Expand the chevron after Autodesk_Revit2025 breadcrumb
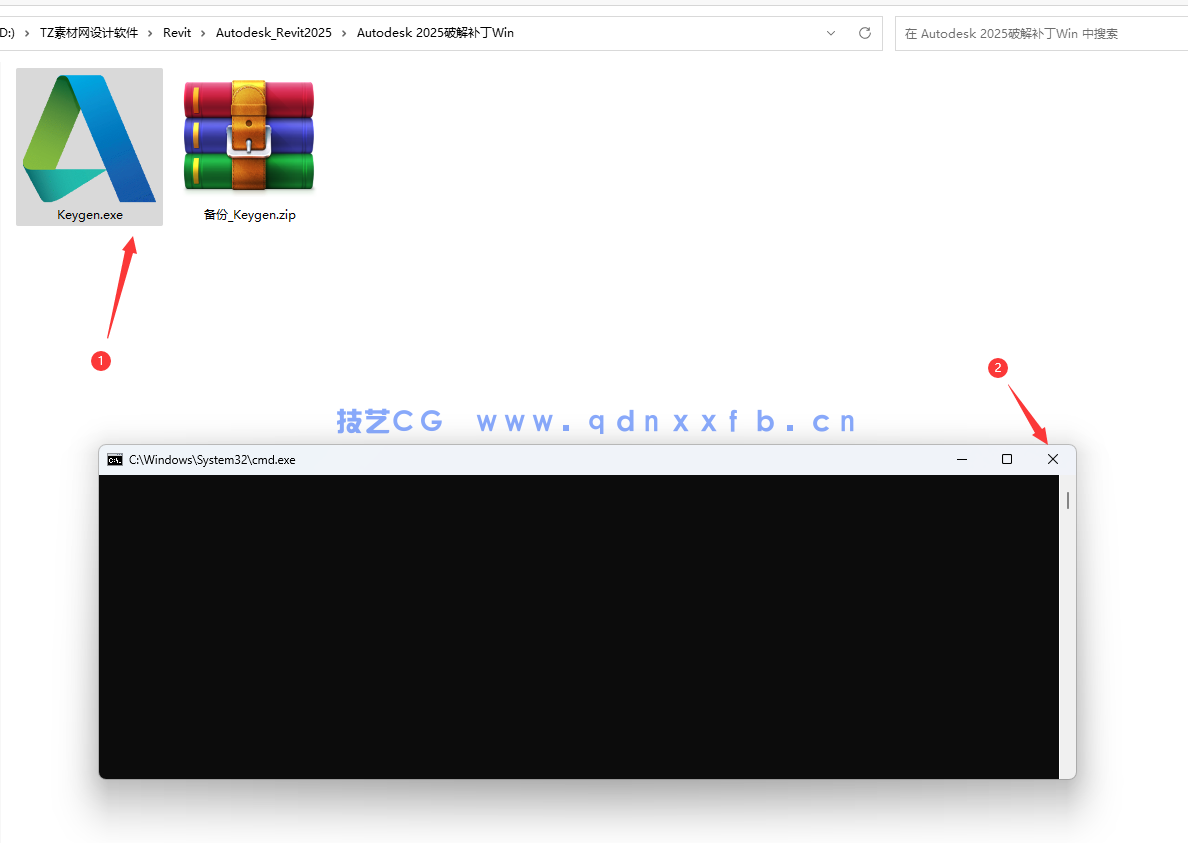Viewport: 1188px width, 843px height. point(344,33)
